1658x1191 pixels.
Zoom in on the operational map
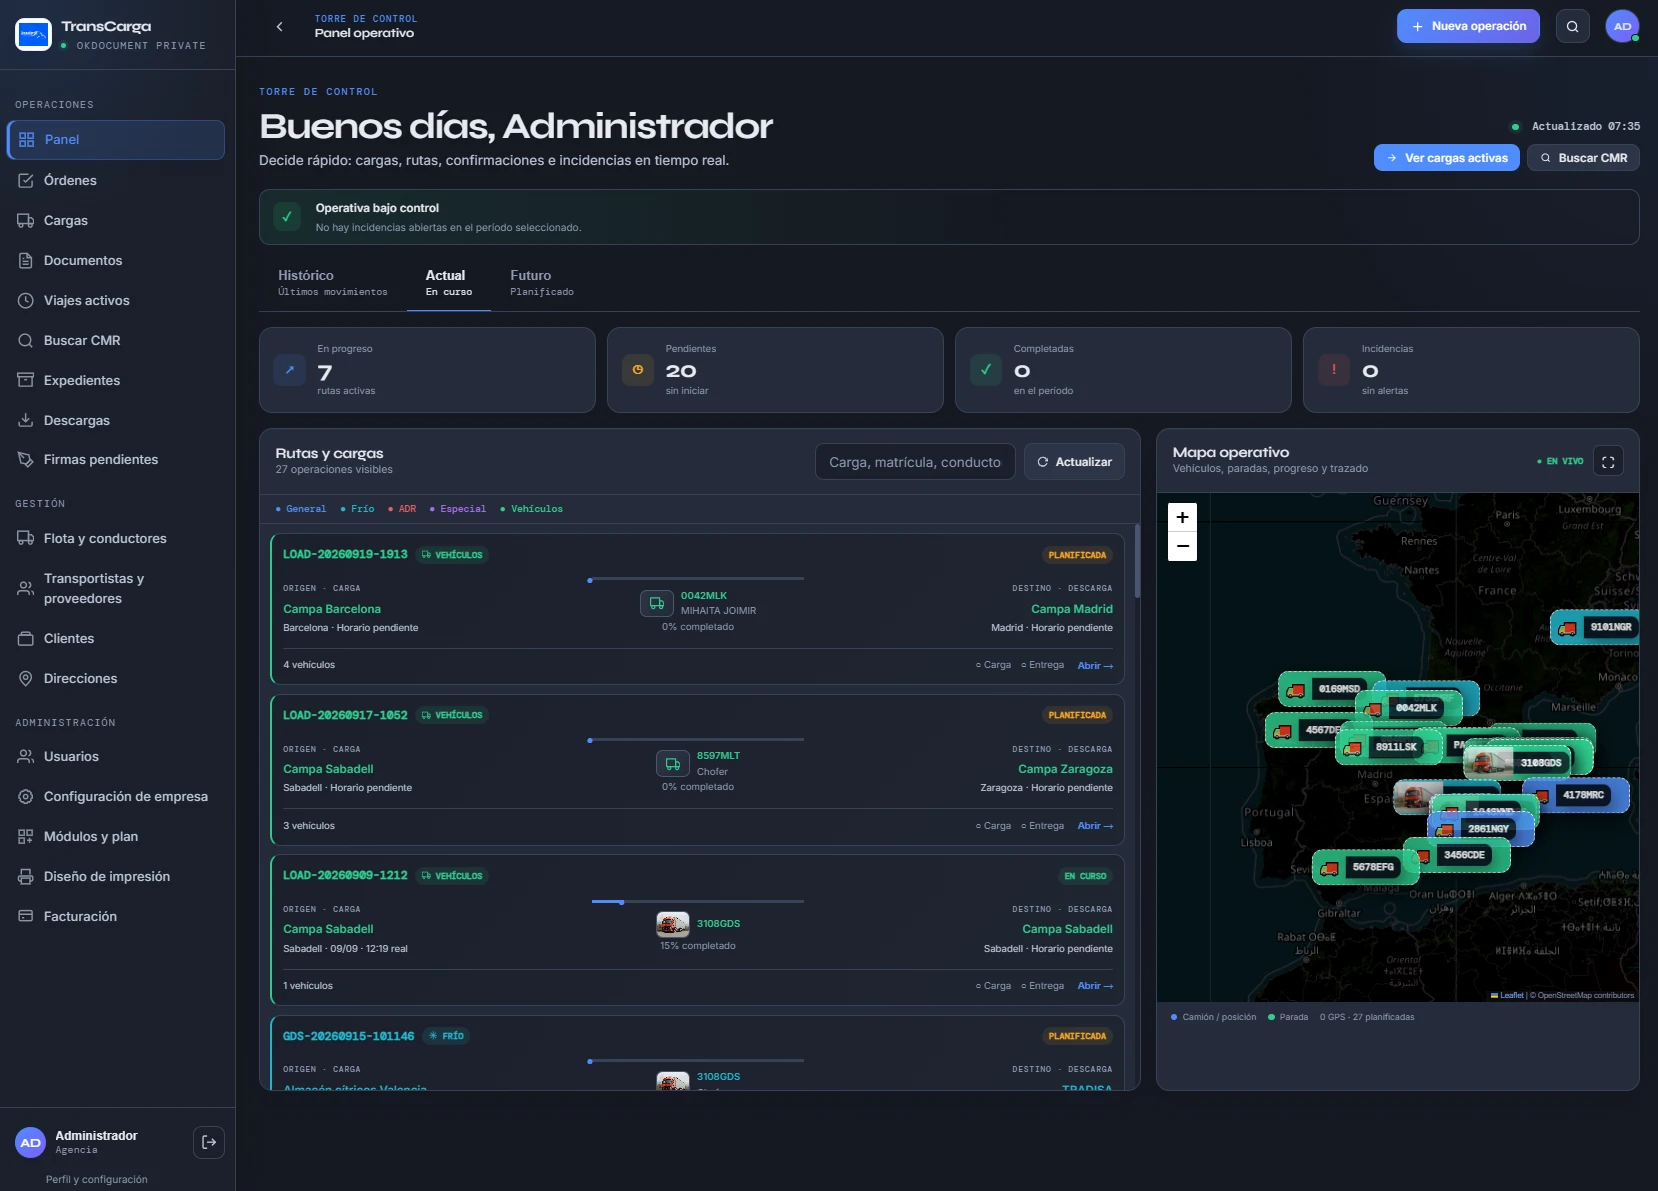click(x=1182, y=517)
